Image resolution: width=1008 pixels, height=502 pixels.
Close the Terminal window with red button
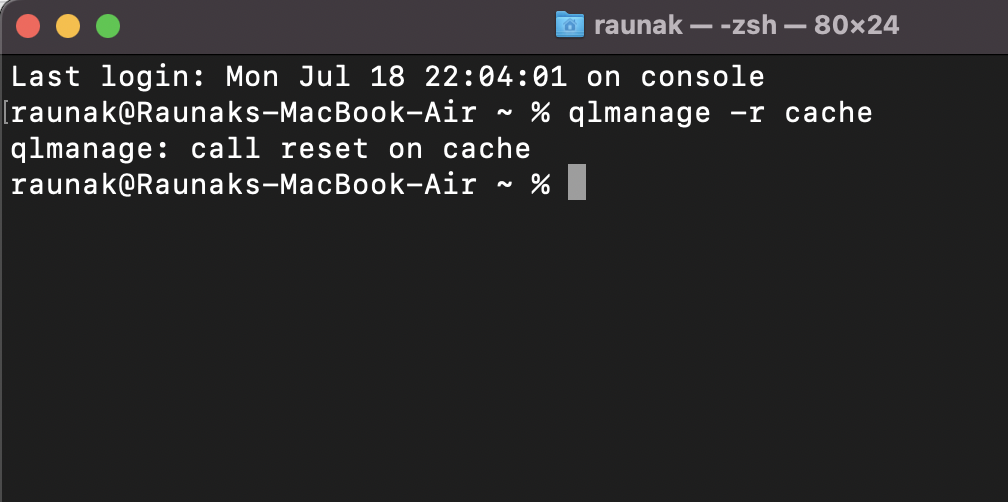pos(28,26)
